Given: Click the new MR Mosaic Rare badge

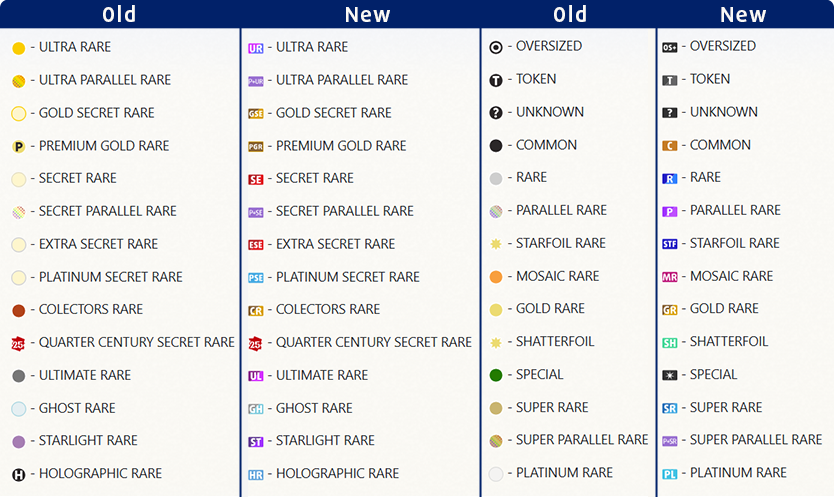Looking at the screenshot, I should [x=670, y=277].
